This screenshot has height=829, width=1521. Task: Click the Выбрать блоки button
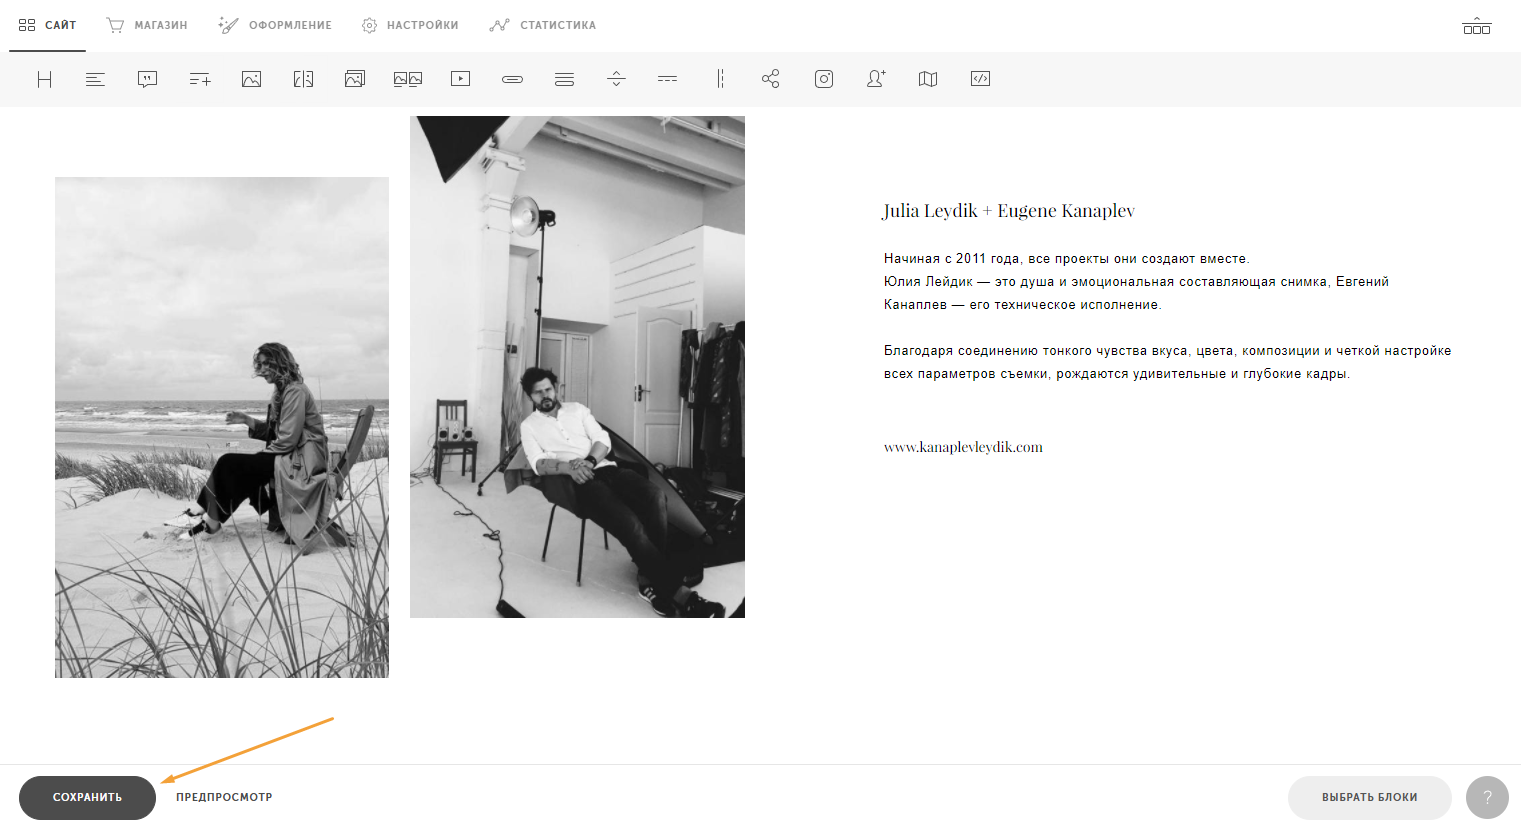tap(1369, 797)
